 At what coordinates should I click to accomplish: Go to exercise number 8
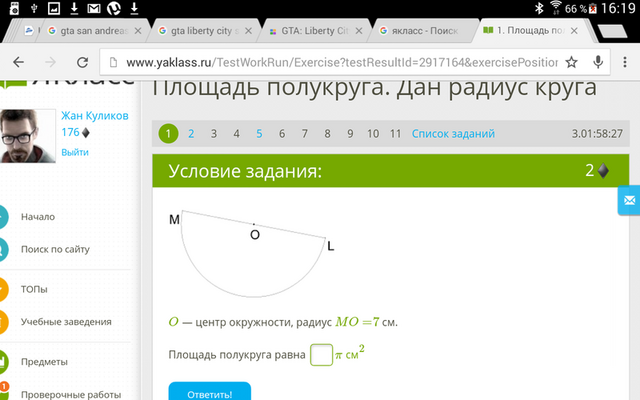click(x=327, y=134)
